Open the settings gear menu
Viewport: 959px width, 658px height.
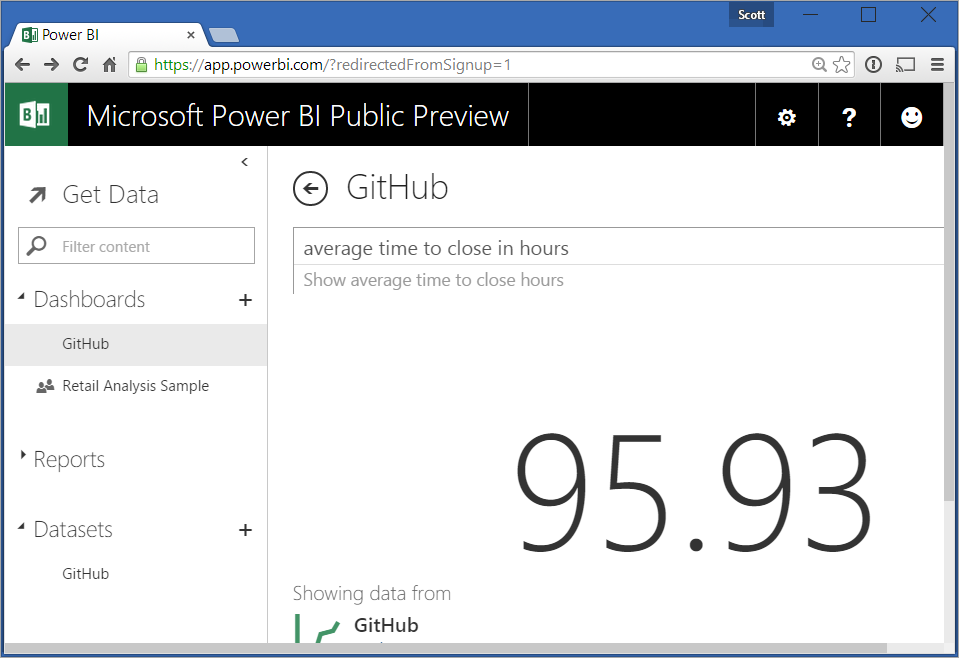(x=787, y=117)
